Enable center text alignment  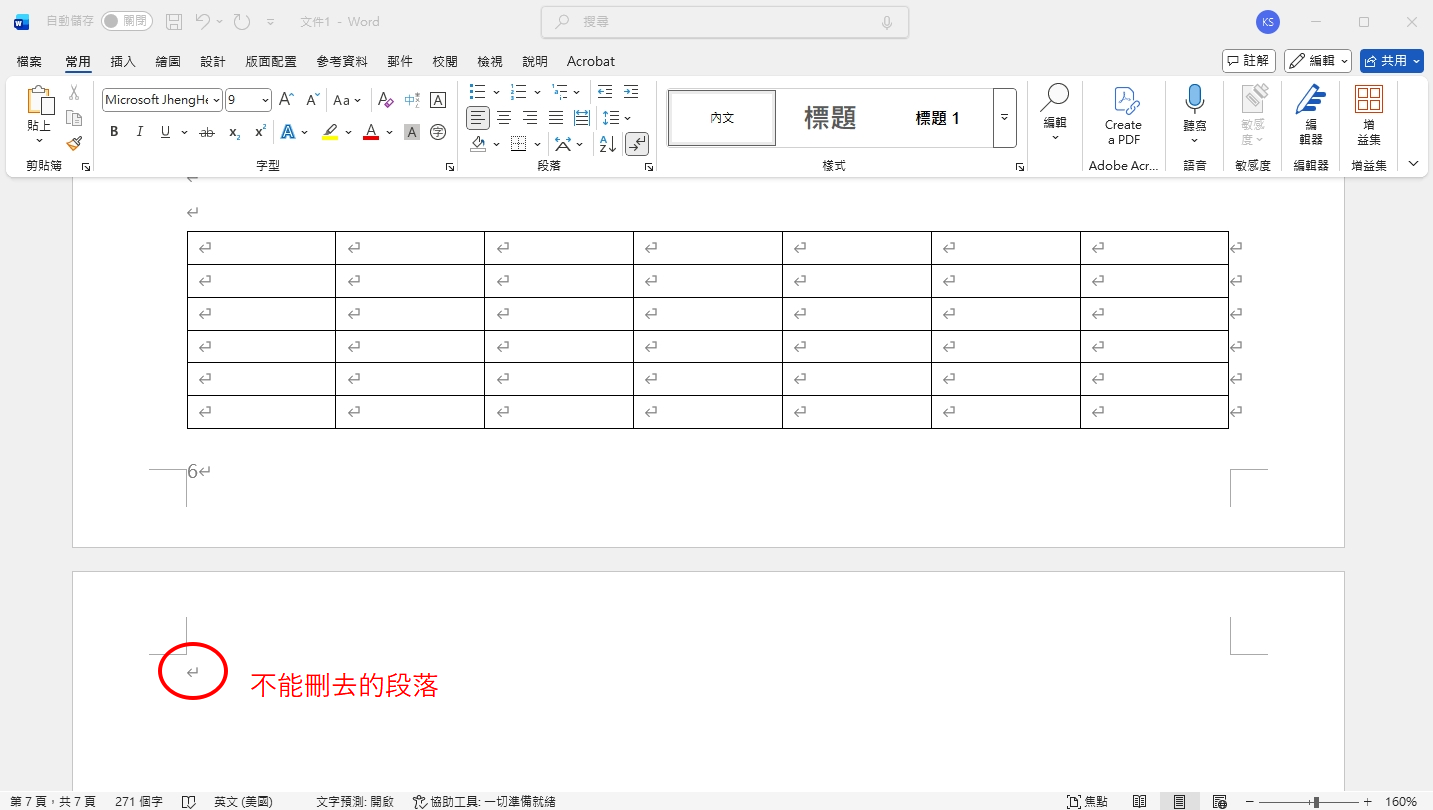point(504,117)
